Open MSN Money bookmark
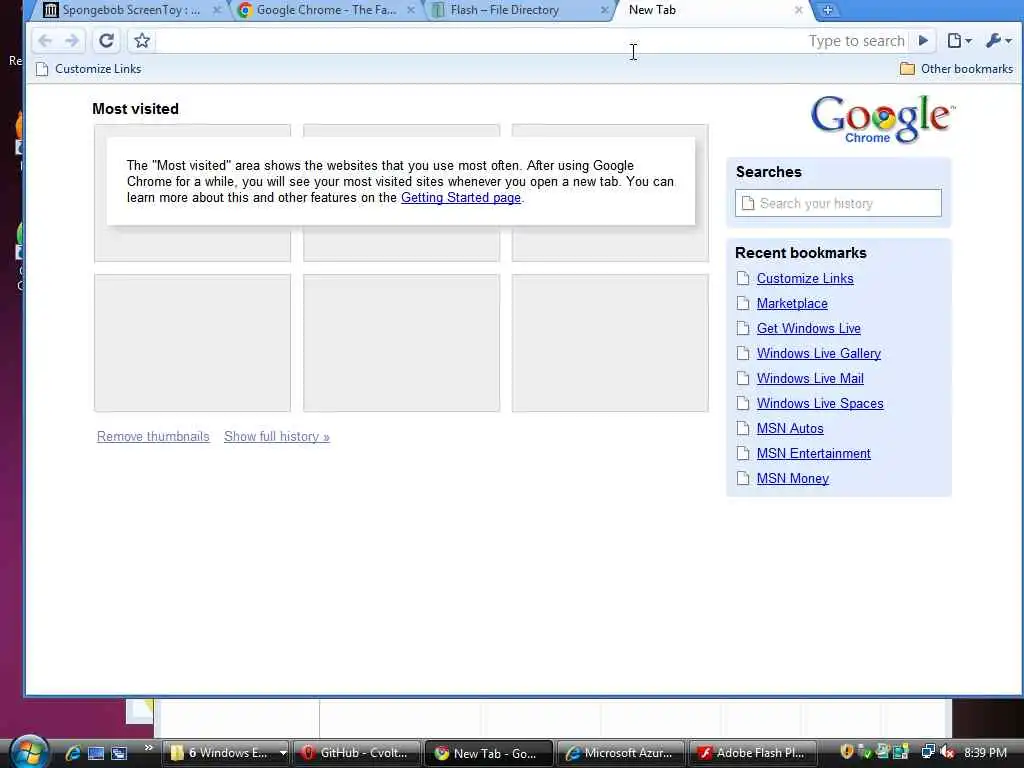The width and height of the screenshot is (1024, 768). tap(793, 479)
